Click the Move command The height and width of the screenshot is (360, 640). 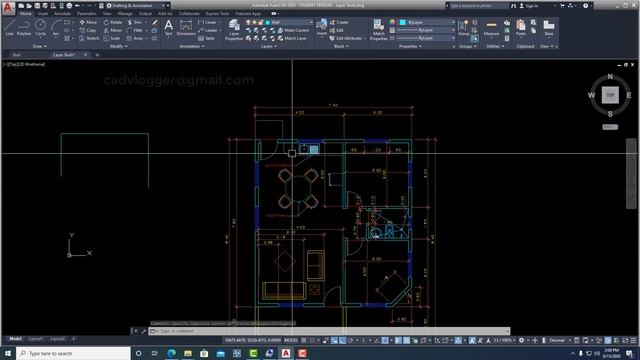click(x=88, y=22)
